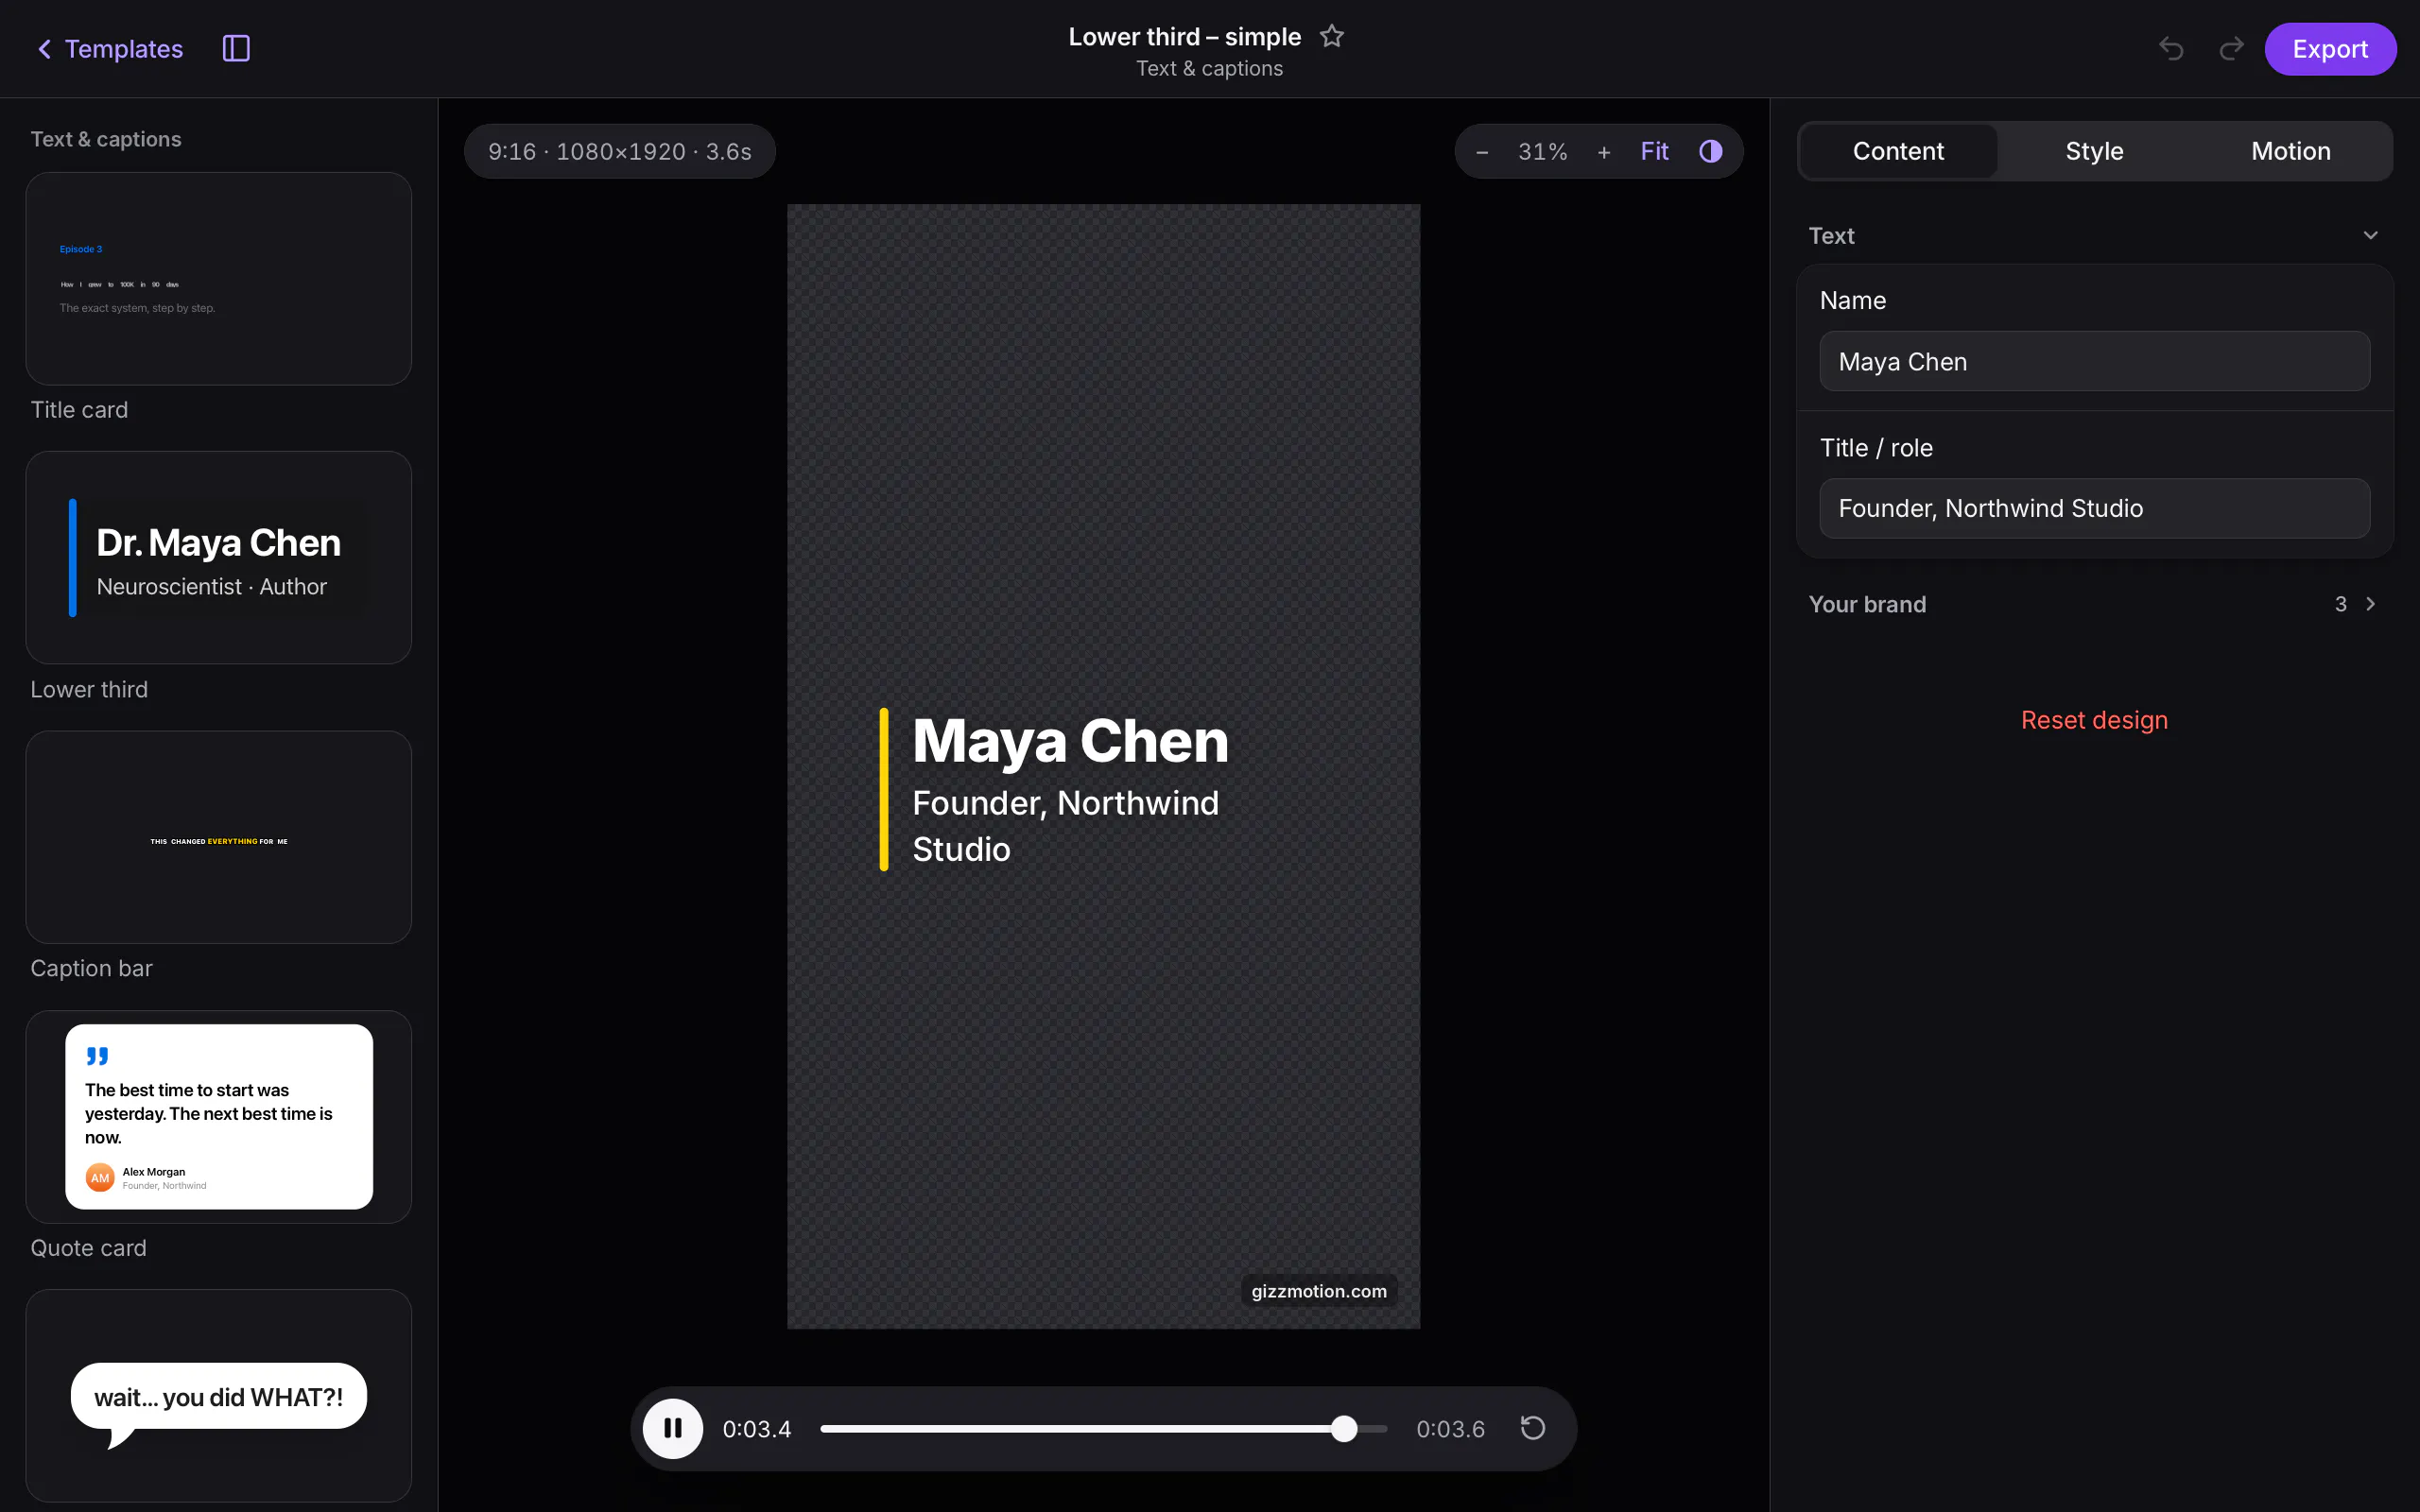The height and width of the screenshot is (1512, 2420).
Task: Select the Title card template thumbnail
Action: (219, 279)
